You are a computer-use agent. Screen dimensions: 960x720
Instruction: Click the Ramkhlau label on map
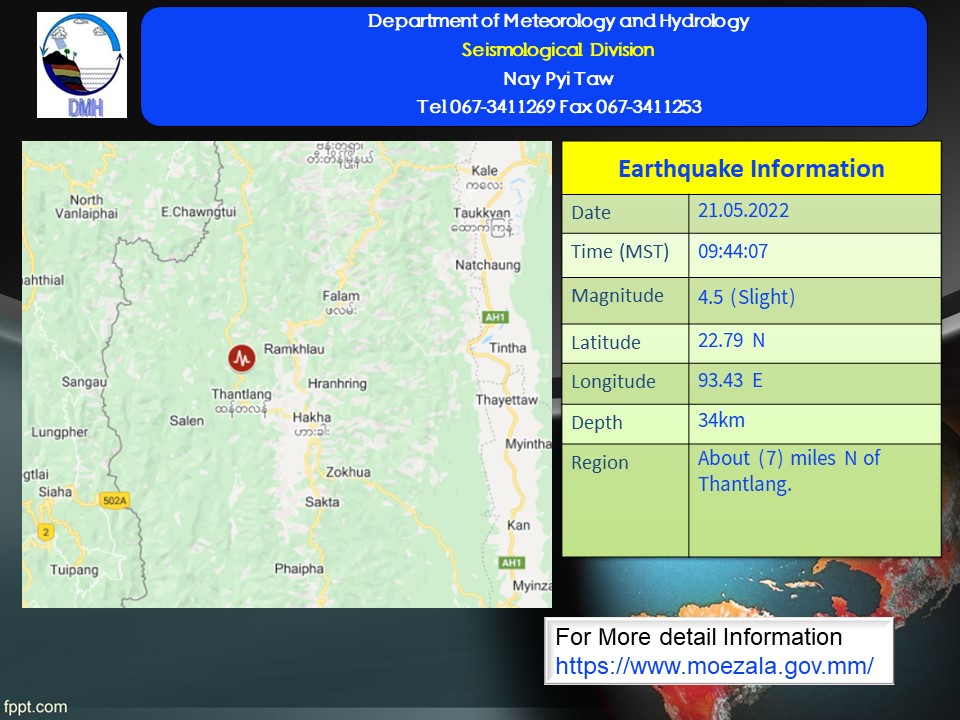(x=294, y=349)
